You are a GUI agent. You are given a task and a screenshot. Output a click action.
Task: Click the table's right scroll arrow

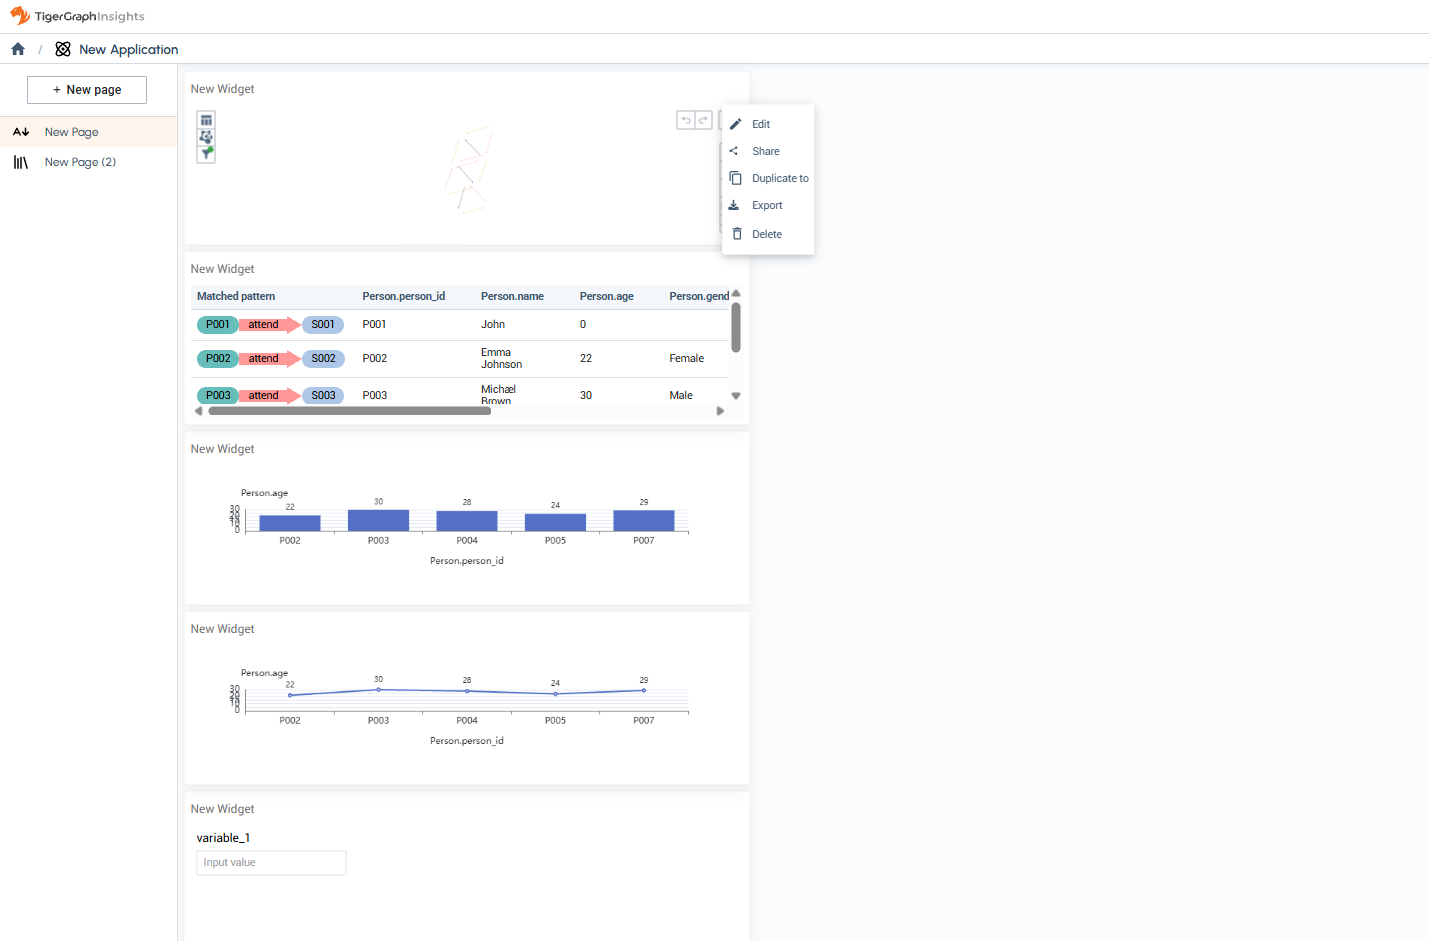[720, 411]
